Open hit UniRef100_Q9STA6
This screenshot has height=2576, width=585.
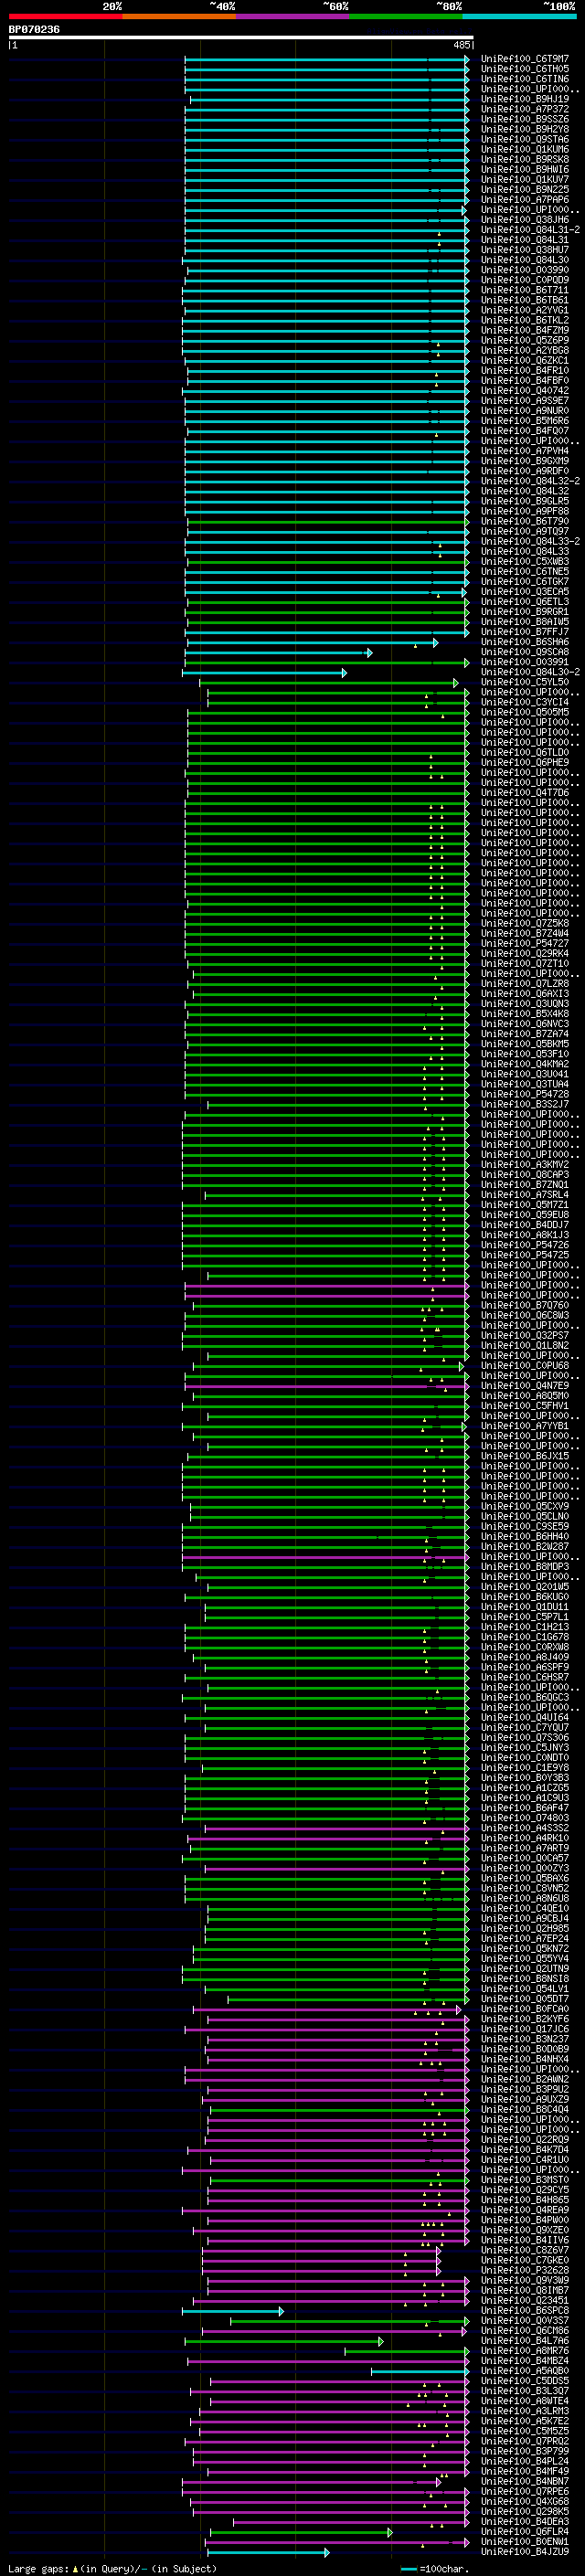tap(524, 139)
